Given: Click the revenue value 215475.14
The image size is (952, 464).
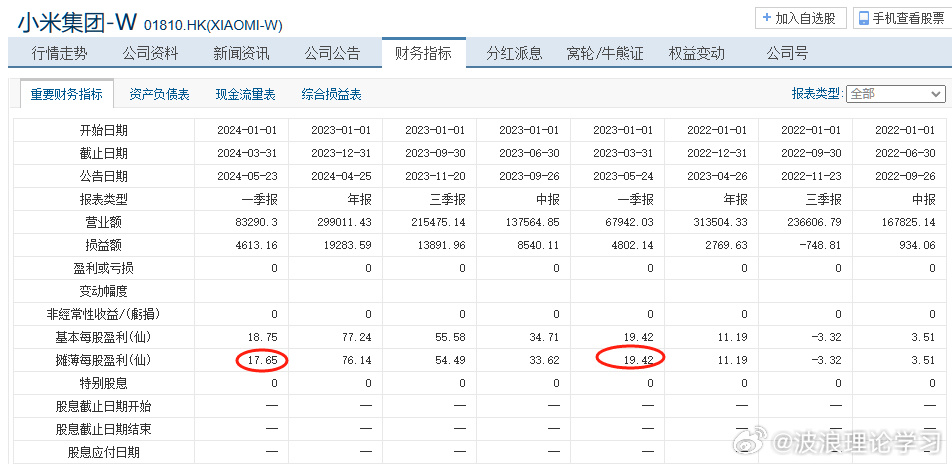Looking at the screenshot, I should [439, 222].
